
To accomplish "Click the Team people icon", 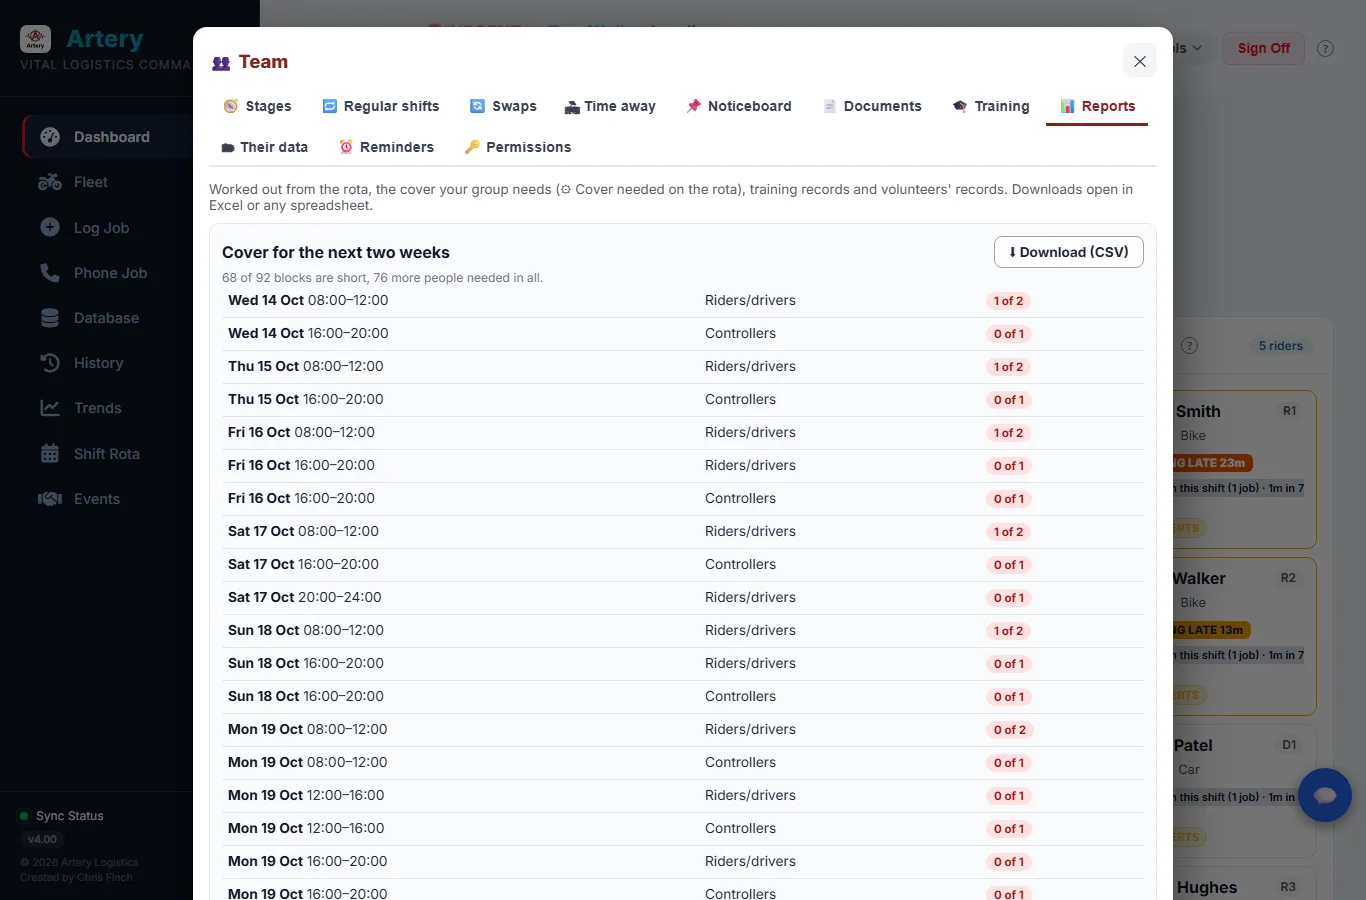I will click(221, 63).
